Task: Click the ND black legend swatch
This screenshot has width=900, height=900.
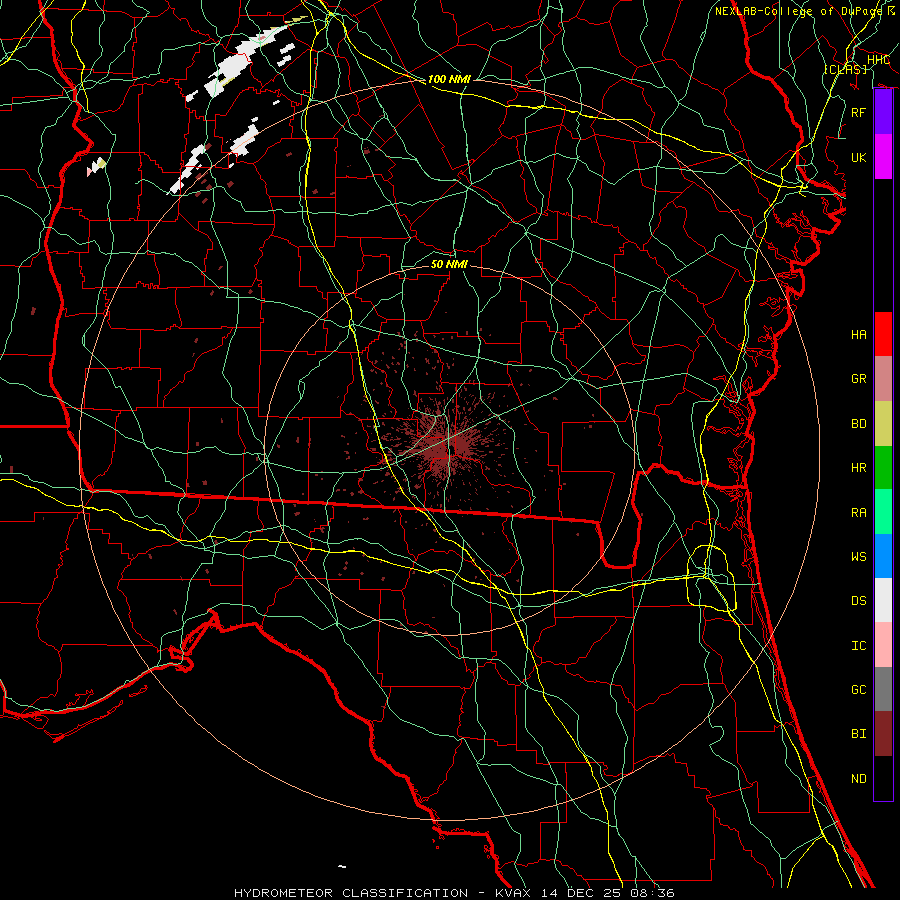Action: point(883,778)
